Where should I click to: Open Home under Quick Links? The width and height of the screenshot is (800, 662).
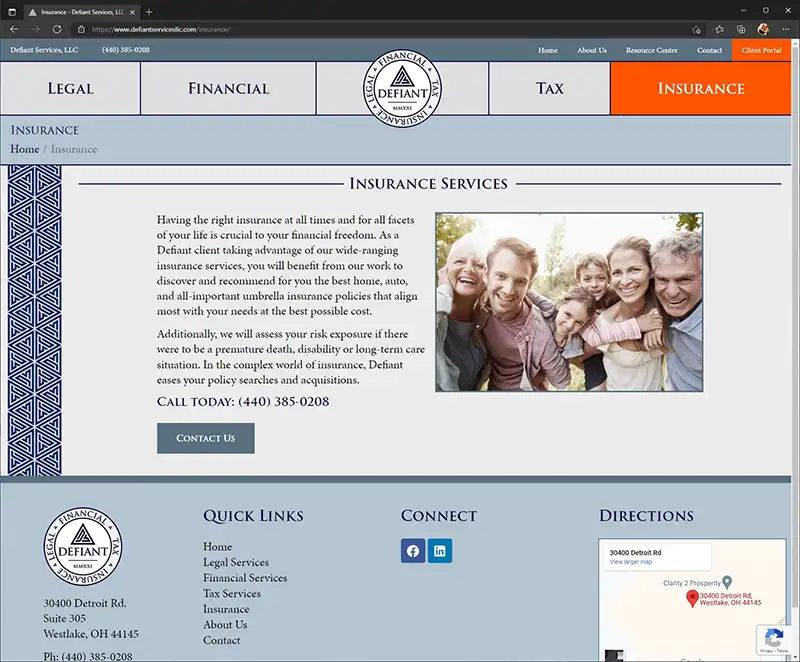pyautogui.click(x=217, y=546)
